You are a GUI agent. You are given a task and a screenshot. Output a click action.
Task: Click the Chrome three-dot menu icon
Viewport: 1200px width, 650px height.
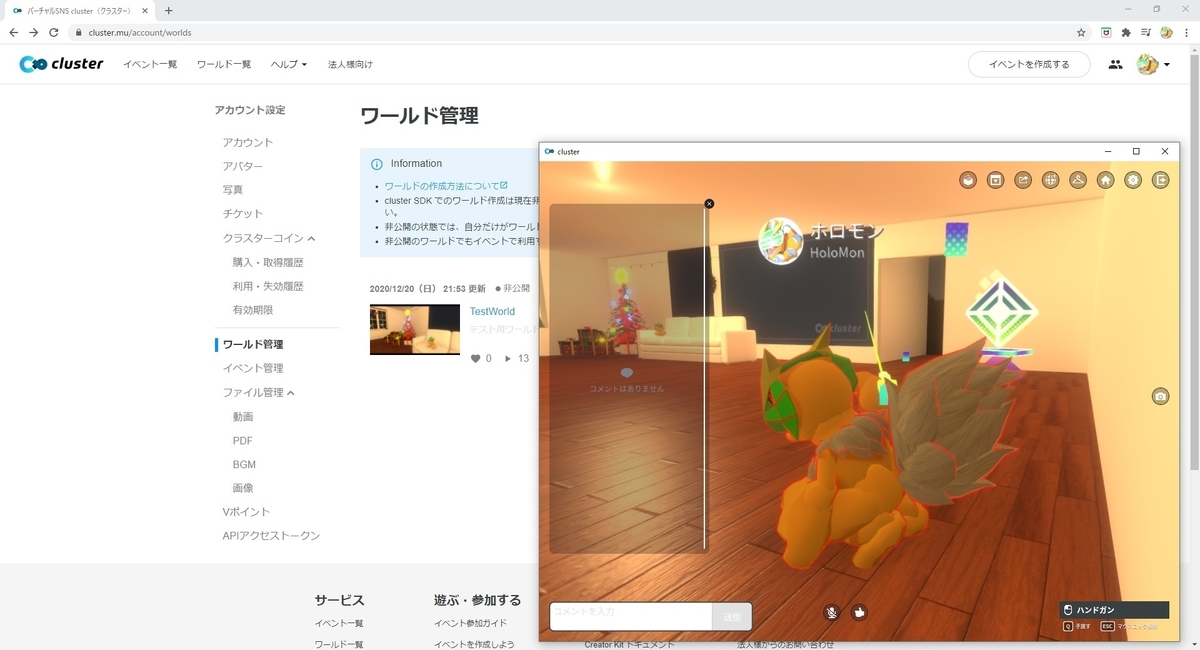(x=1186, y=32)
